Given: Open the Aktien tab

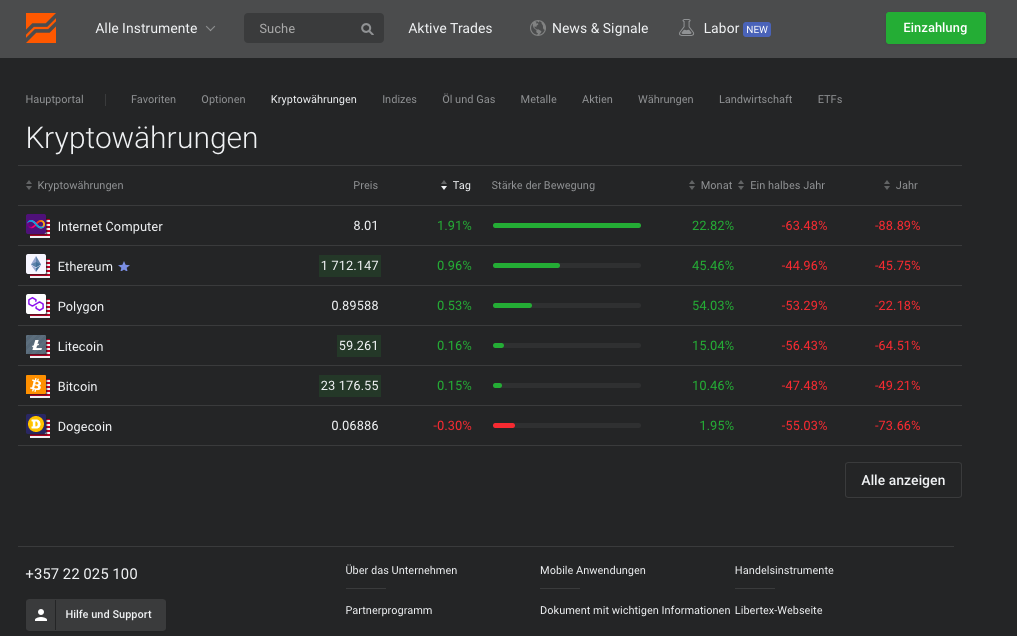Looking at the screenshot, I should click(x=597, y=99).
